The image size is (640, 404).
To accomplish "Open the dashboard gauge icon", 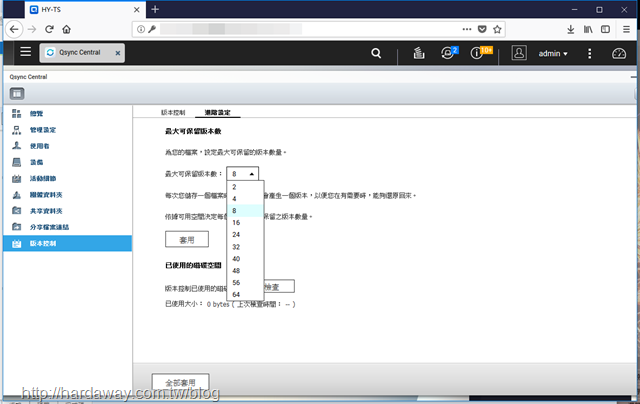I will click(x=619, y=53).
